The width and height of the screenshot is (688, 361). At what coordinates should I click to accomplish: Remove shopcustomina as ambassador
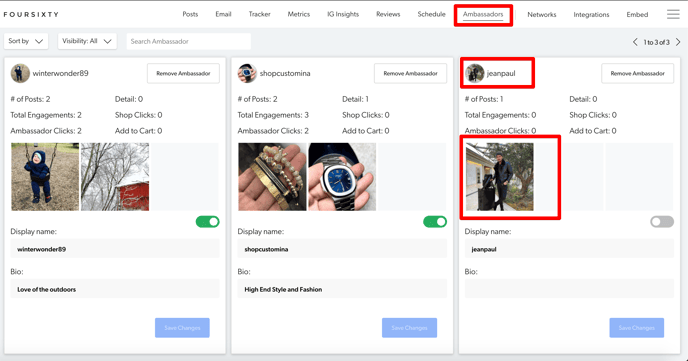[410, 73]
